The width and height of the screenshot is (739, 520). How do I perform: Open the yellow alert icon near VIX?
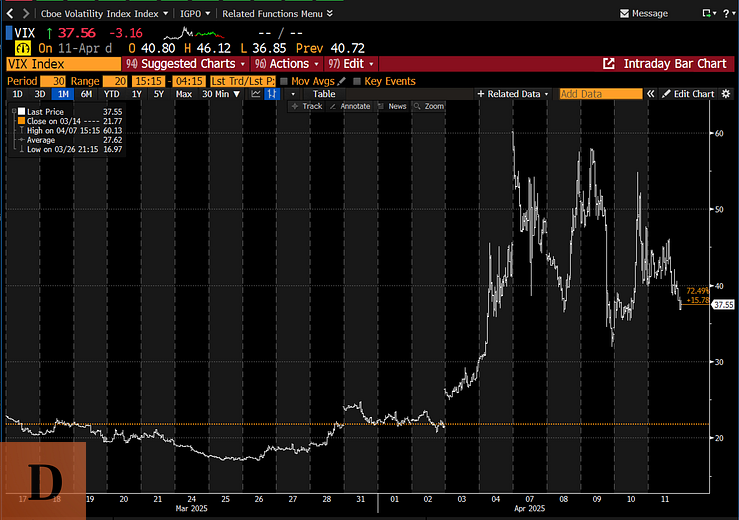tap(23, 48)
